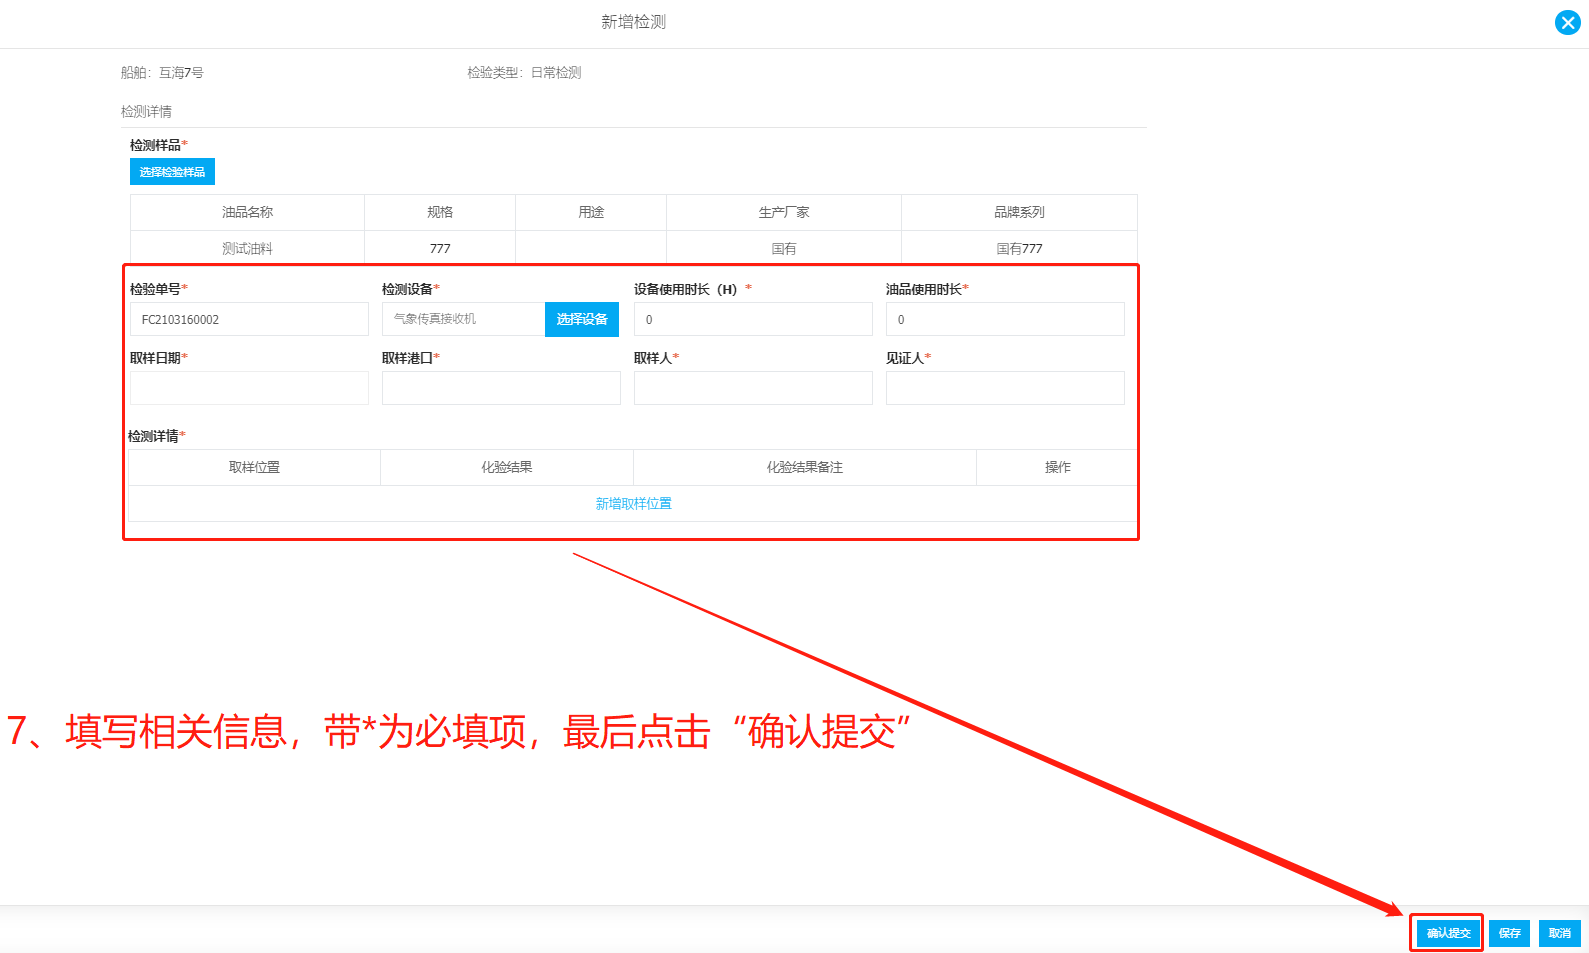The image size is (1589, 953).
Task: Click the 777 specification cell
Action: pyautogui.click(x=440, y=248)
